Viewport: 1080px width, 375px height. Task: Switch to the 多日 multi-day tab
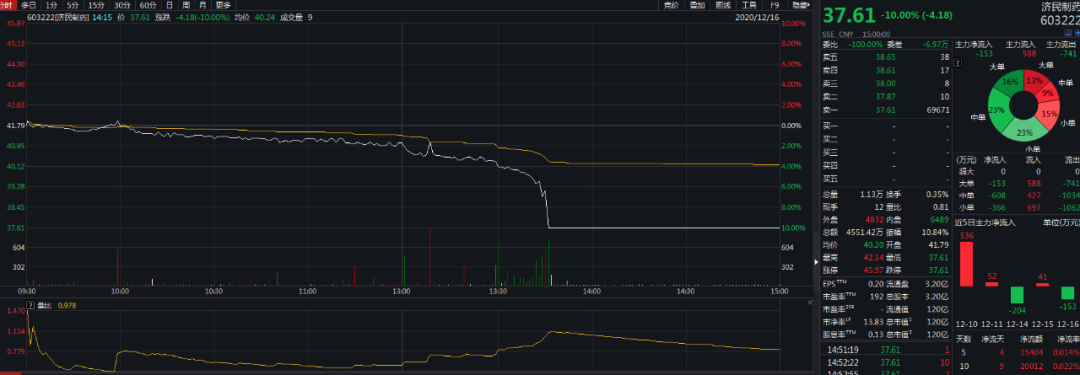tap(28, 5)
